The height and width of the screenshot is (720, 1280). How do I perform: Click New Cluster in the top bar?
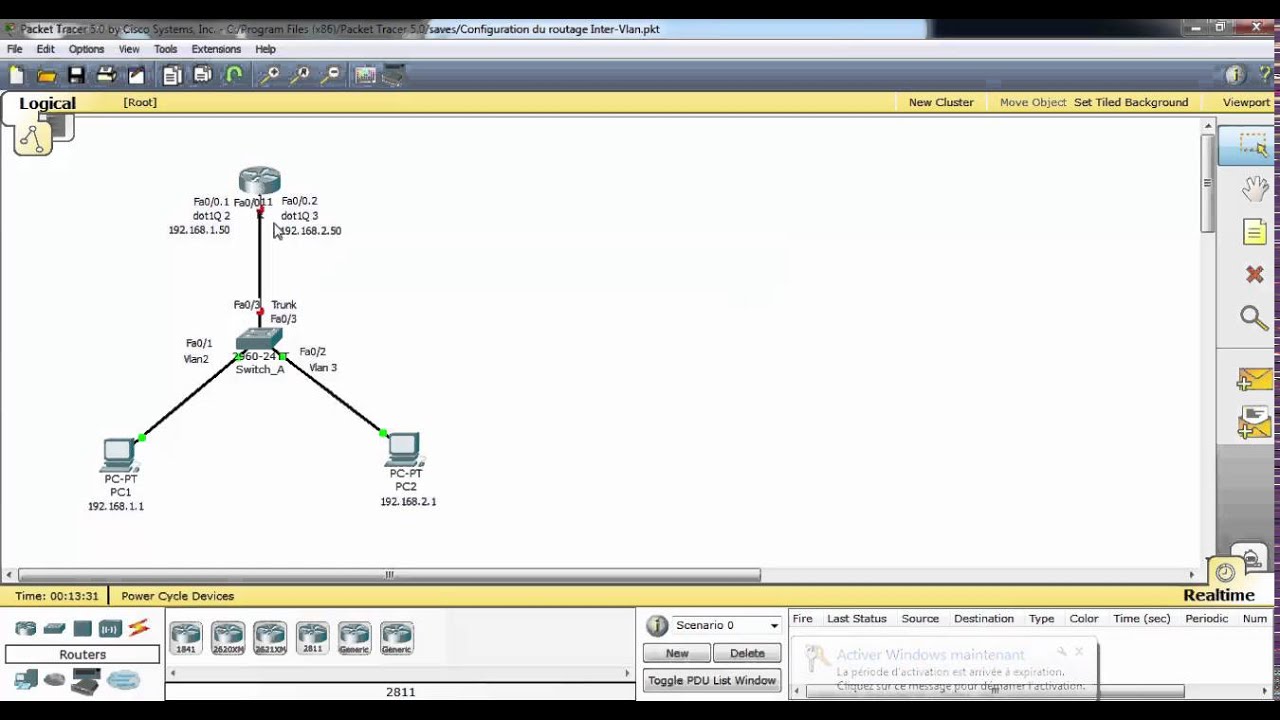[x=941, y=102]
